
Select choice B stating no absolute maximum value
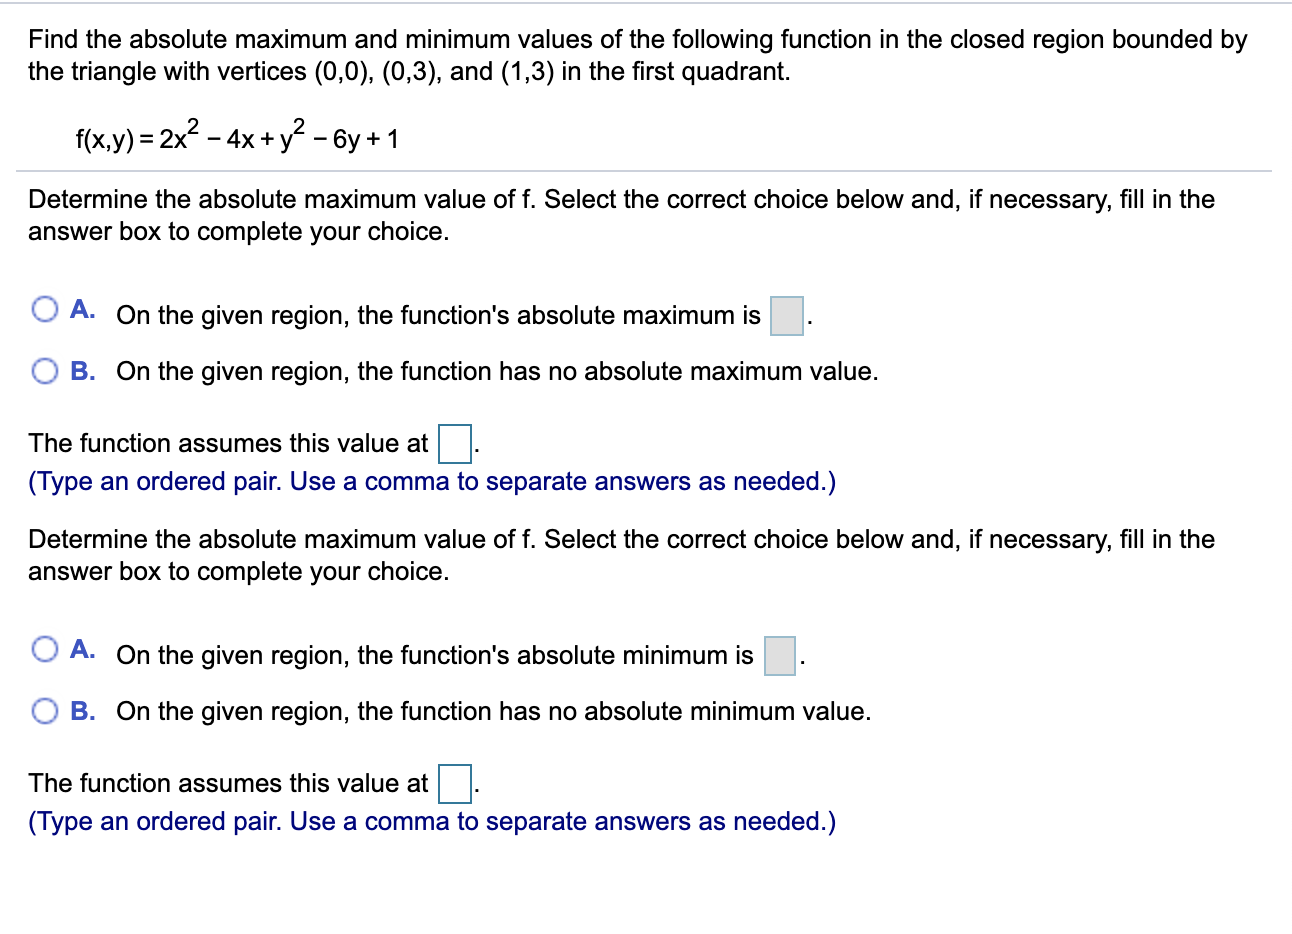(45, 371)
